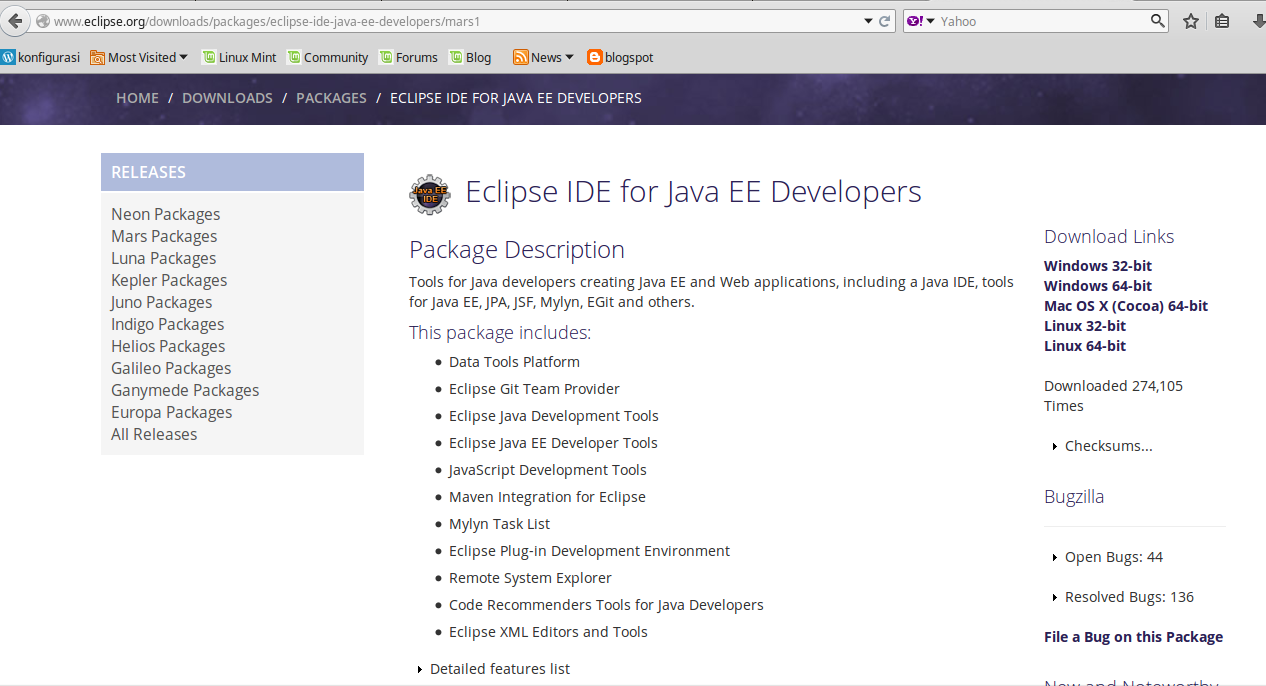Click the RELEASES sidebar header
The image size is (1266, 686).
tap(232, 172)
